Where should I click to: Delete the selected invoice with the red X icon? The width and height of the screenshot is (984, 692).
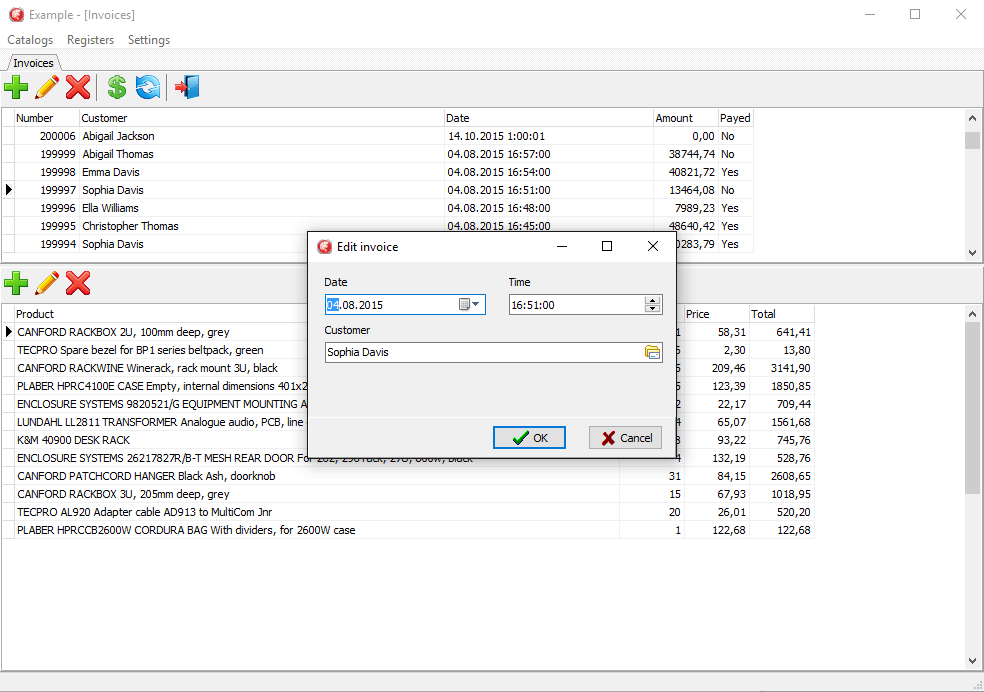click(x=79, y=87)
